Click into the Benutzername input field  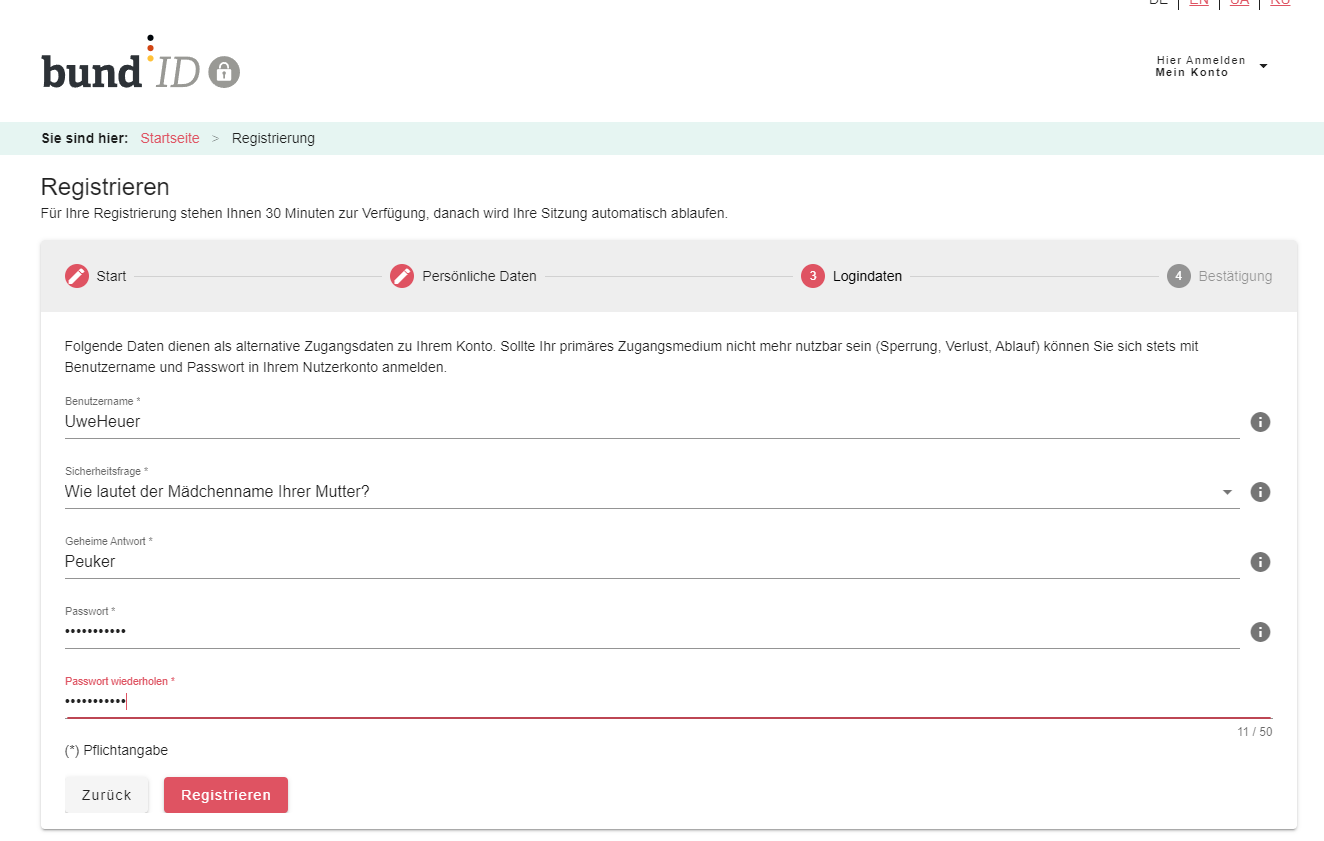coord(650,422)
